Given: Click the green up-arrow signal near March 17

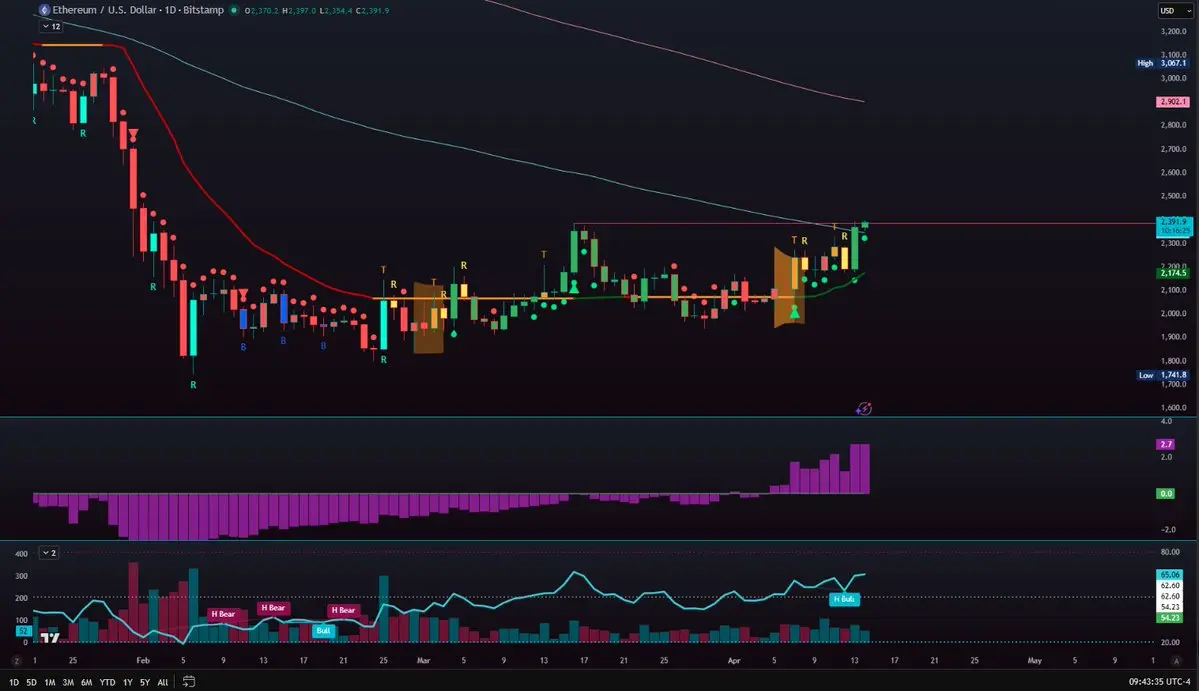Looking at the screenshot, I should (x=574, y=287).
